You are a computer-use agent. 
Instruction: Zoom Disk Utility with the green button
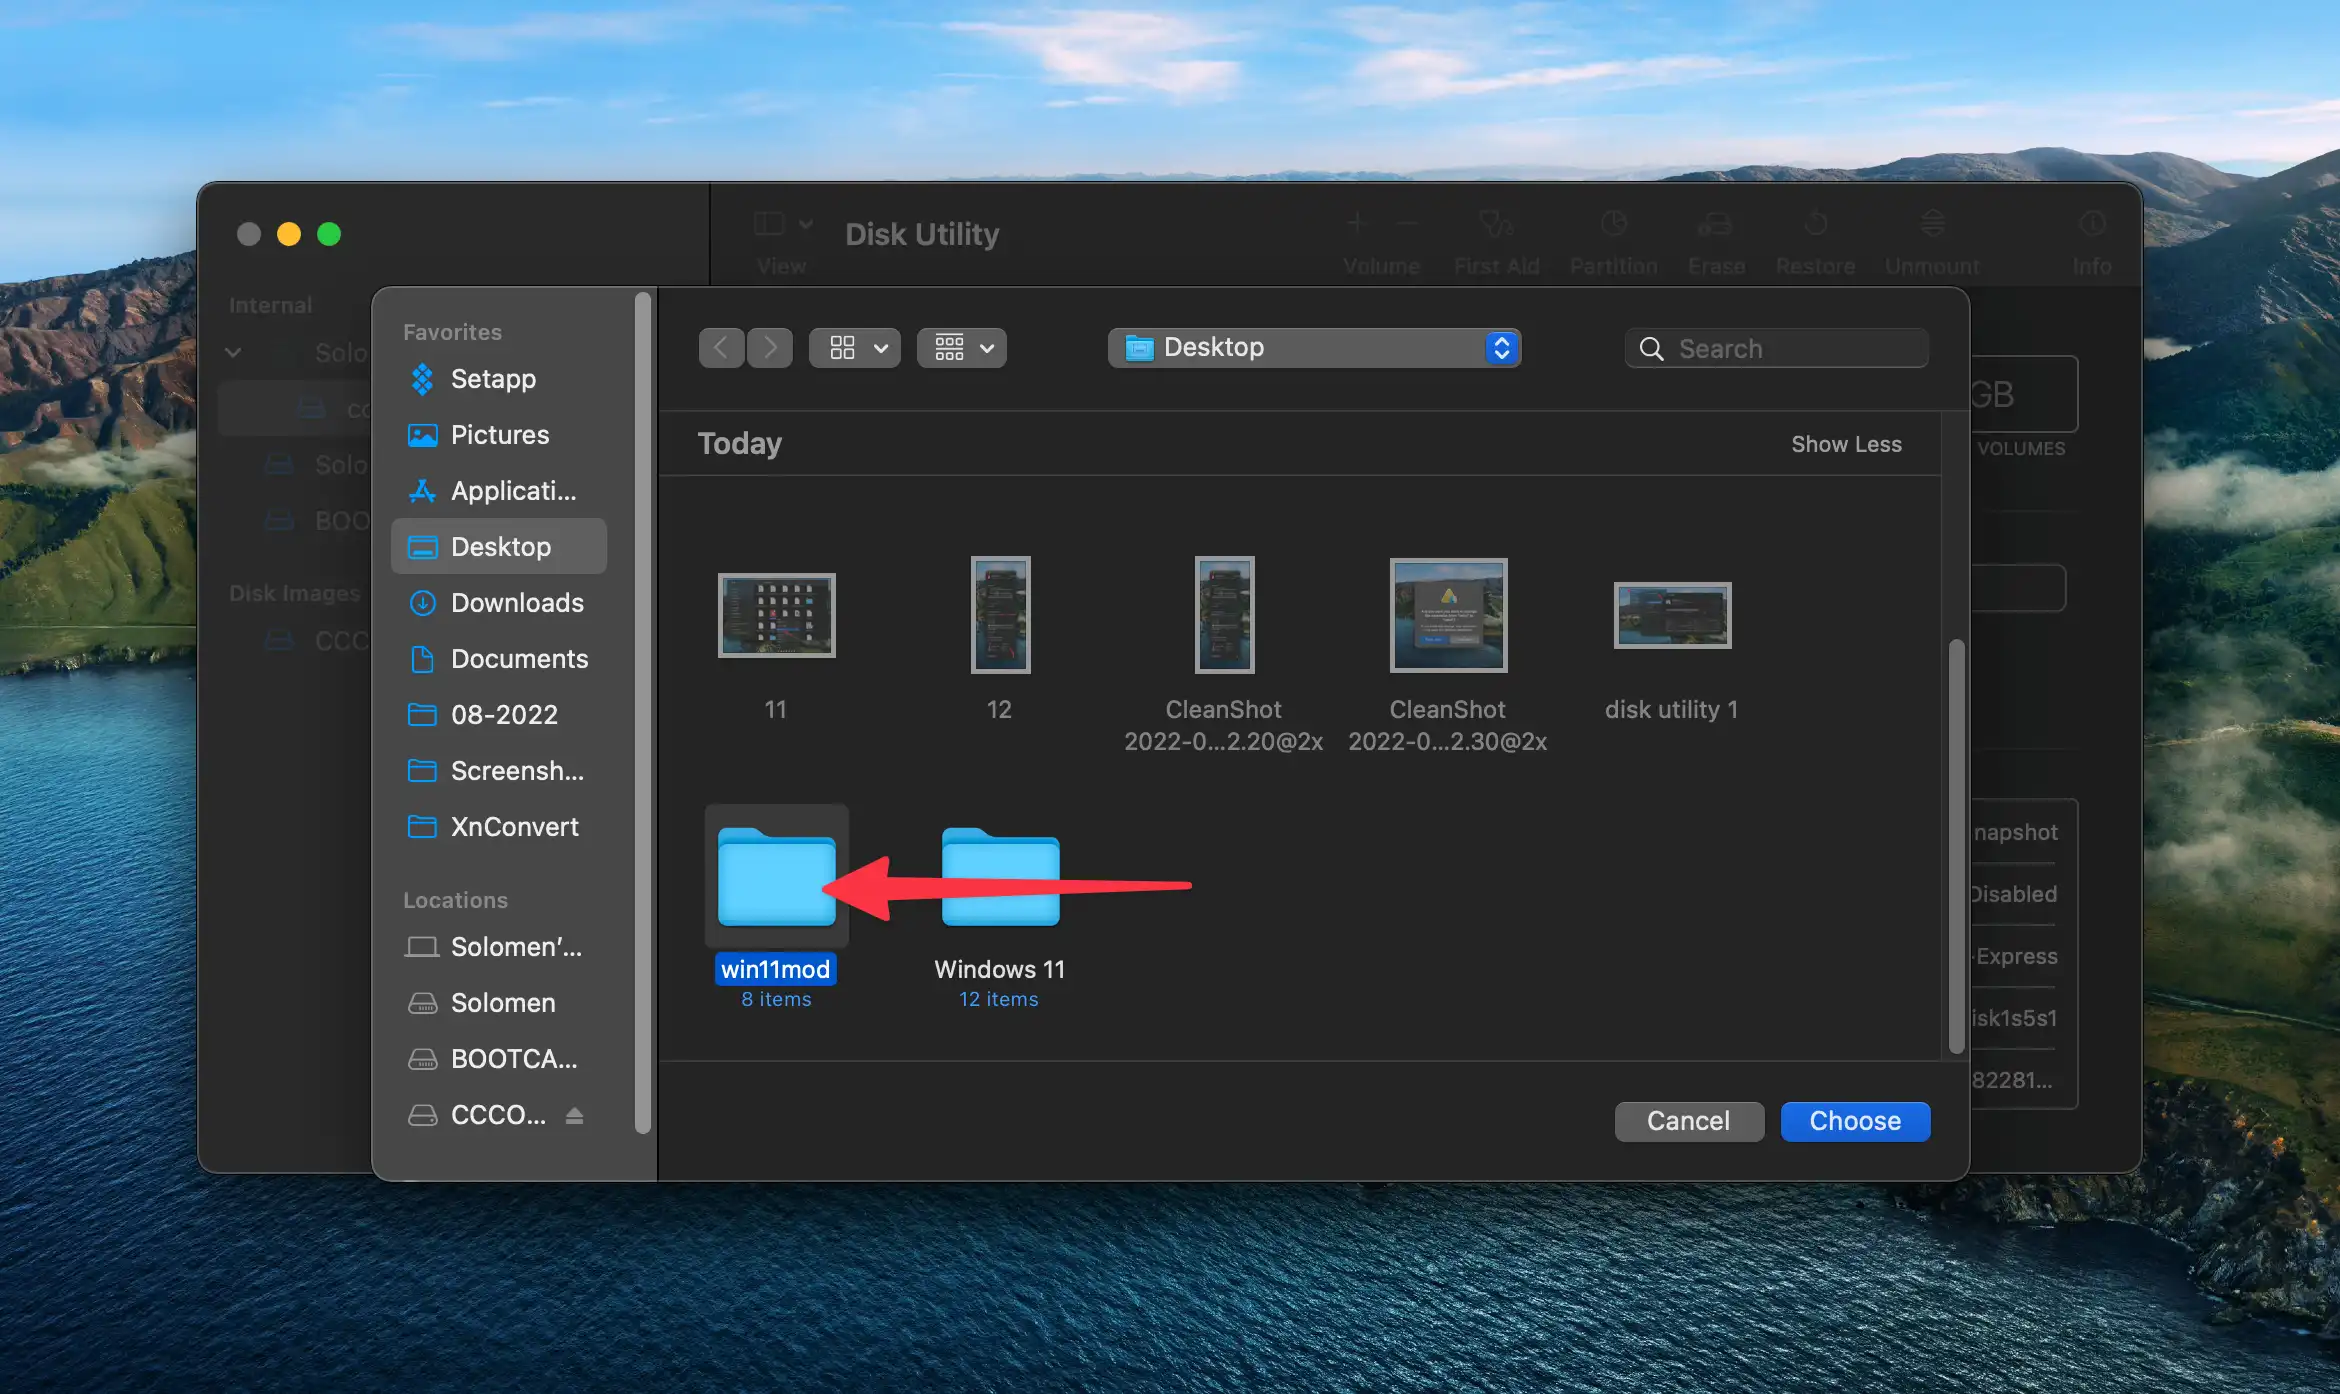pyautogui.click(x=329, y=234)
